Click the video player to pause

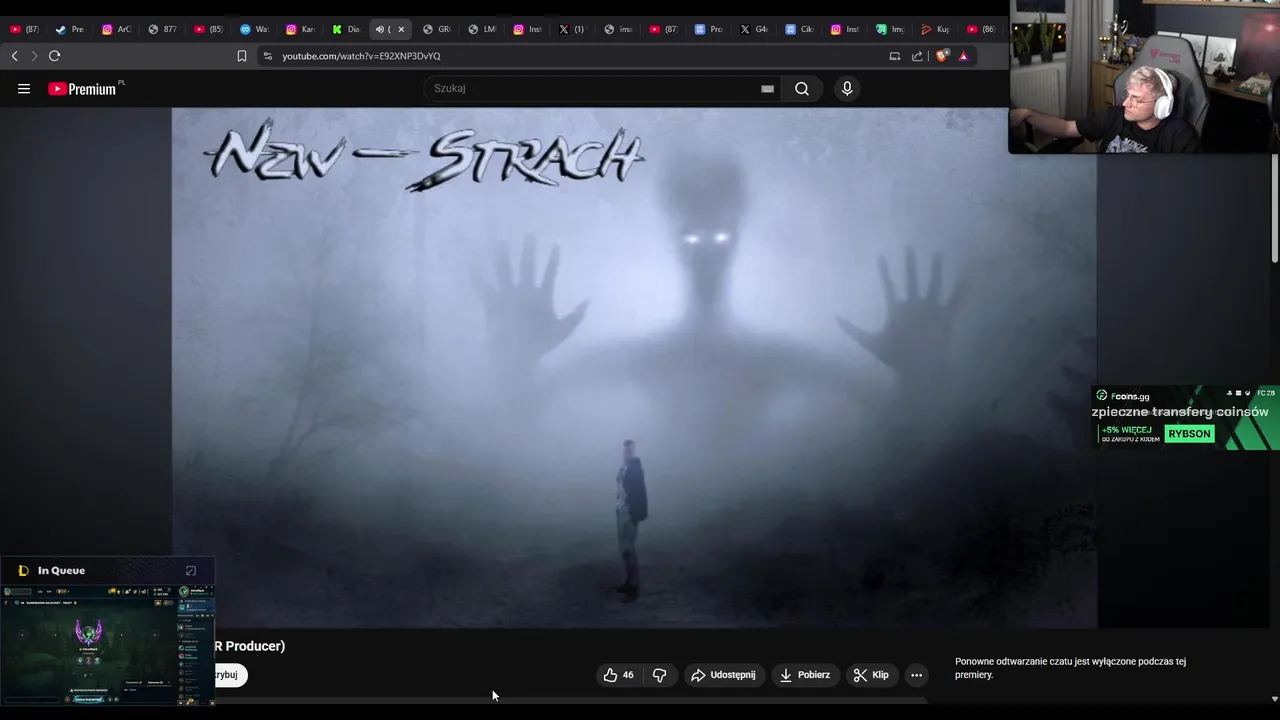point(634,368)
